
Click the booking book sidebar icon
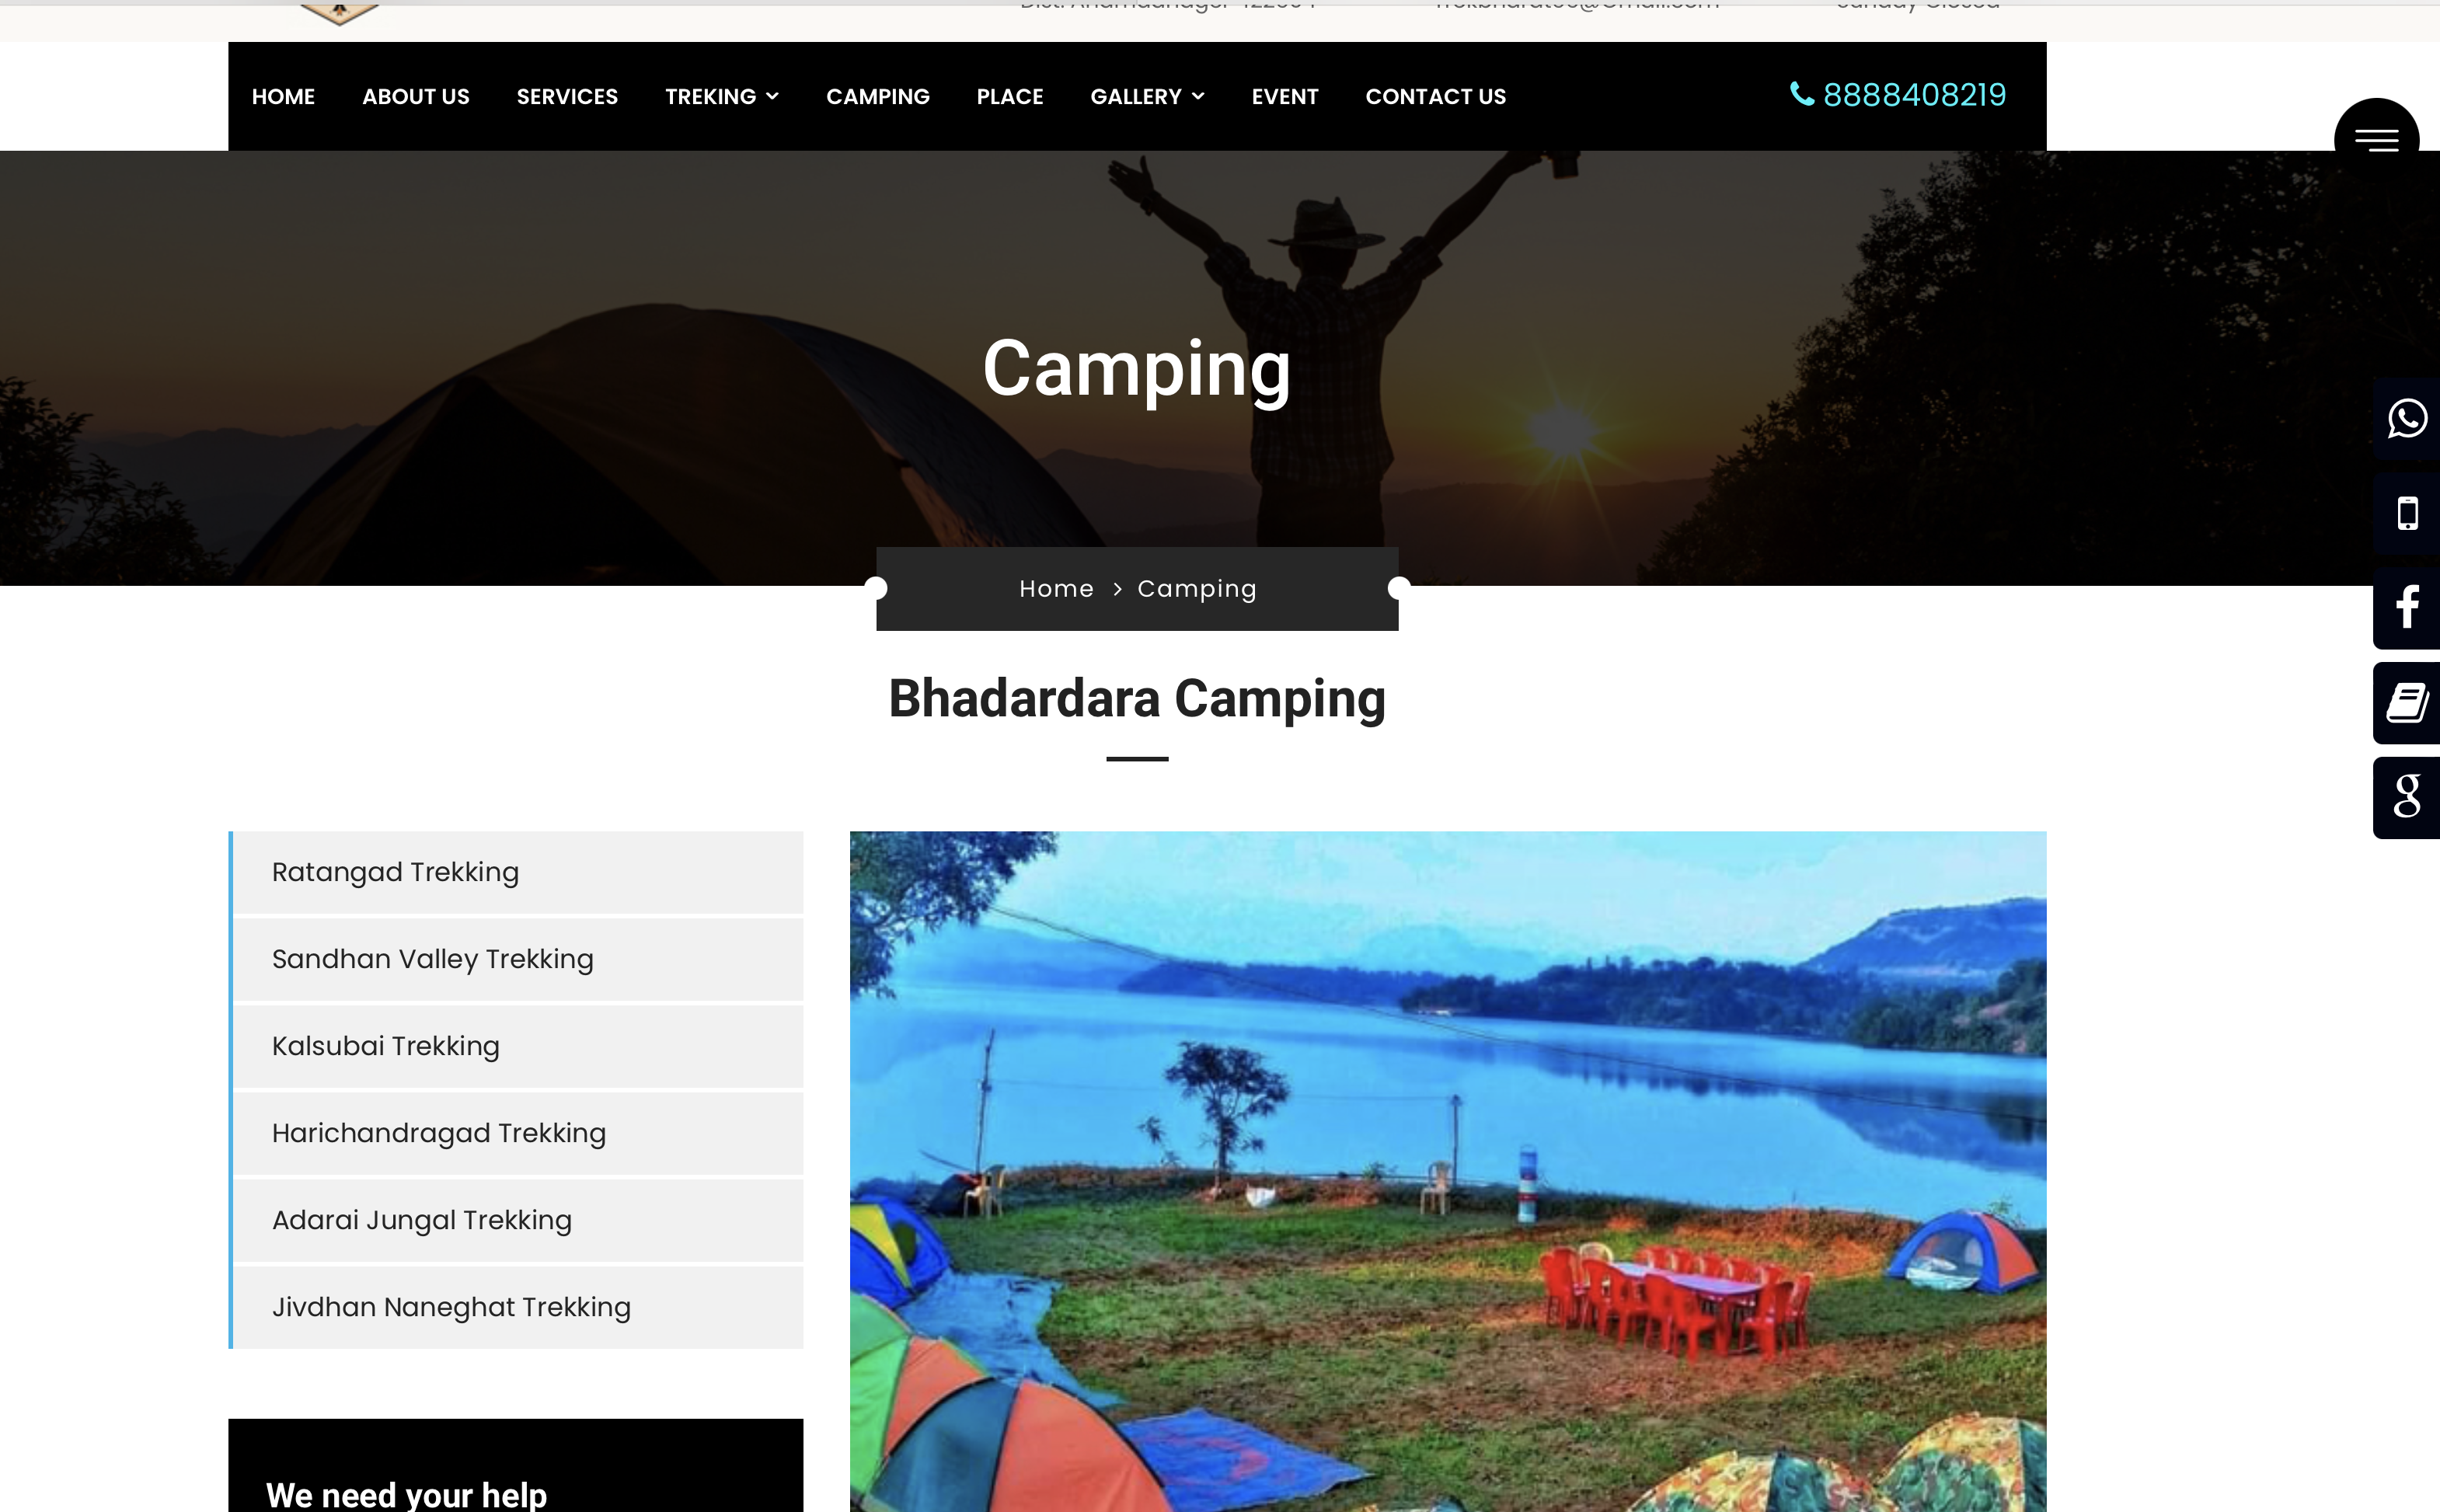(x=2407, y=703)
